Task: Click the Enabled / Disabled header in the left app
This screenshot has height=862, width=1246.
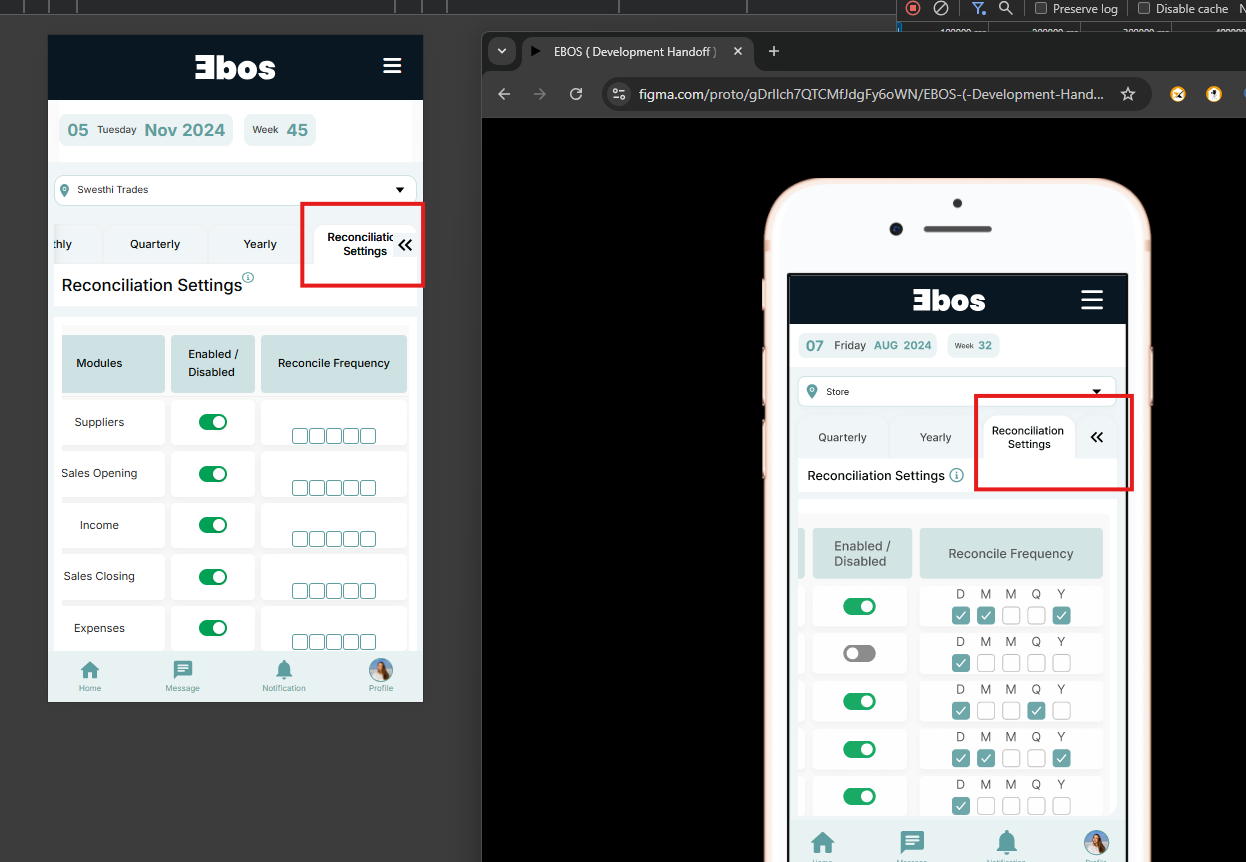Action: pyautogui.click(x=213, y=363)
